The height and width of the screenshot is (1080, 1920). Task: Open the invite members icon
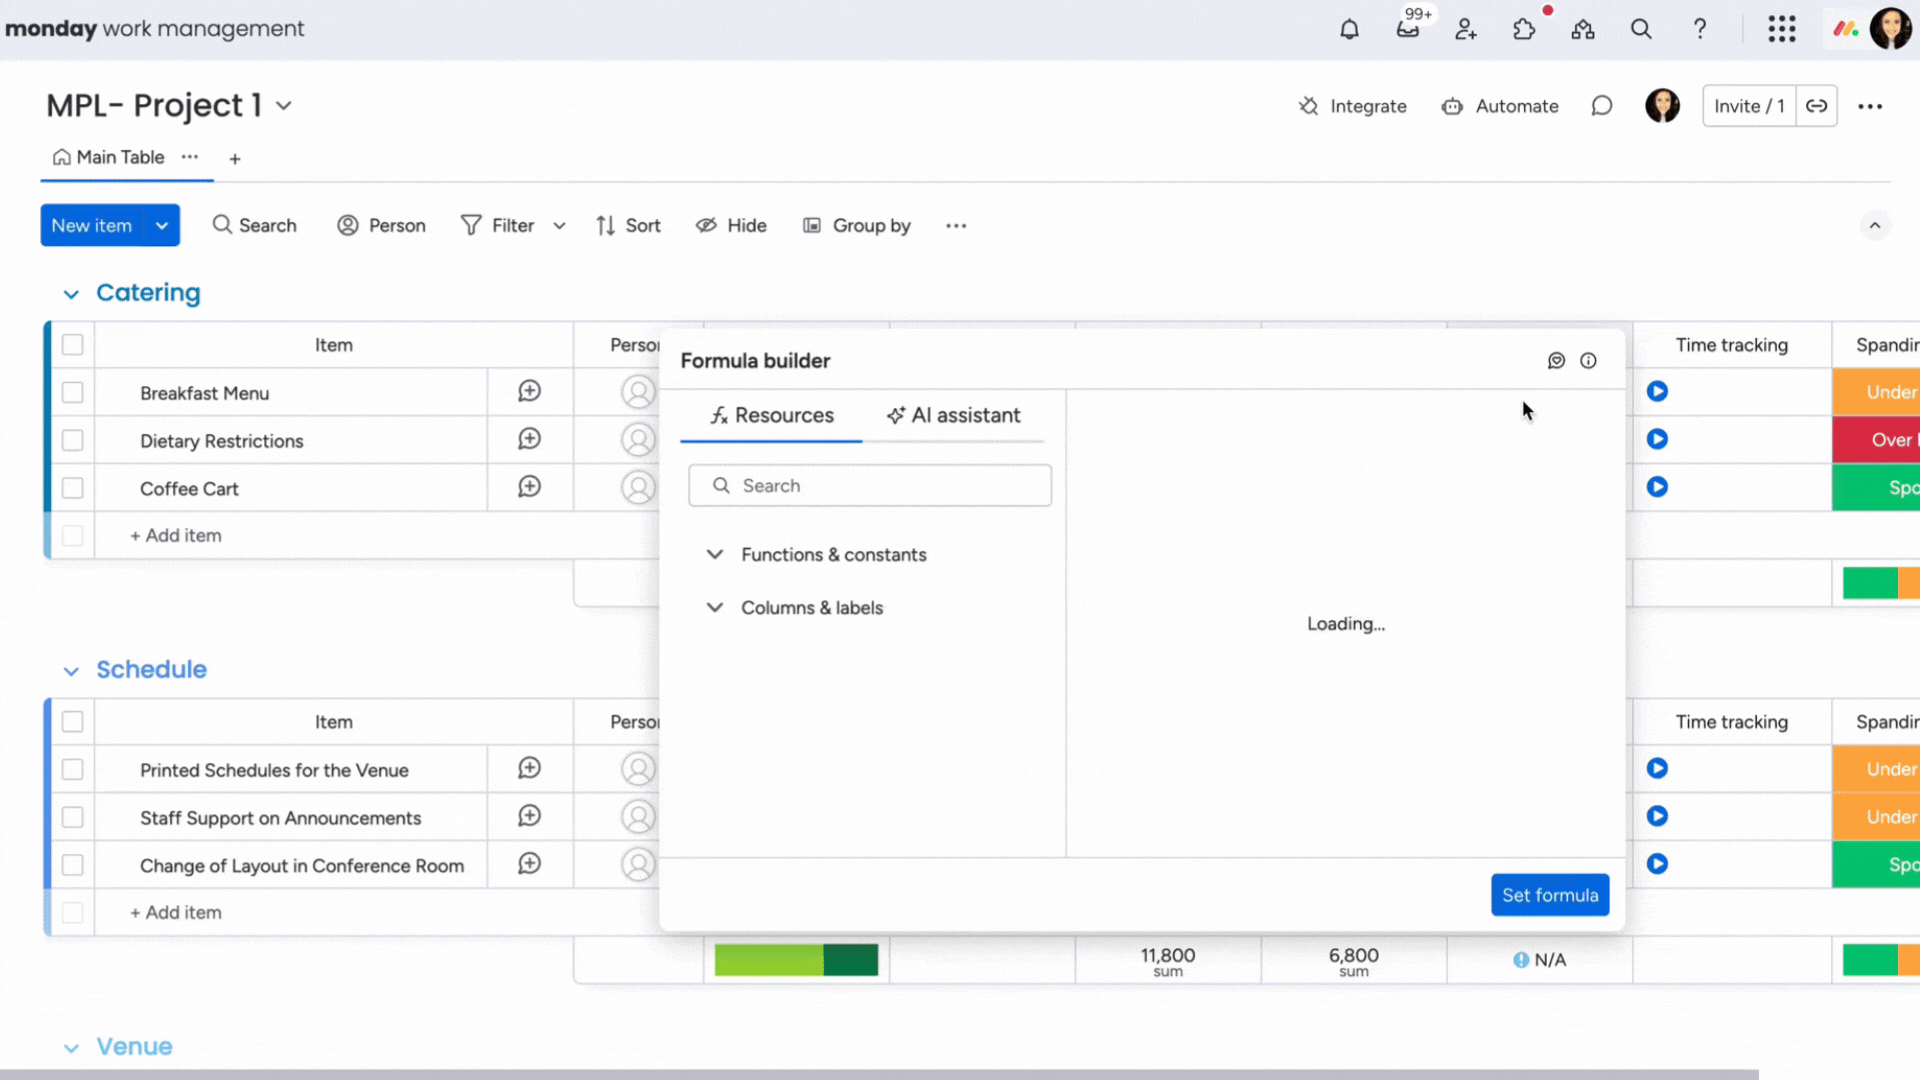pyautogui.click(x=1466, y=29)
